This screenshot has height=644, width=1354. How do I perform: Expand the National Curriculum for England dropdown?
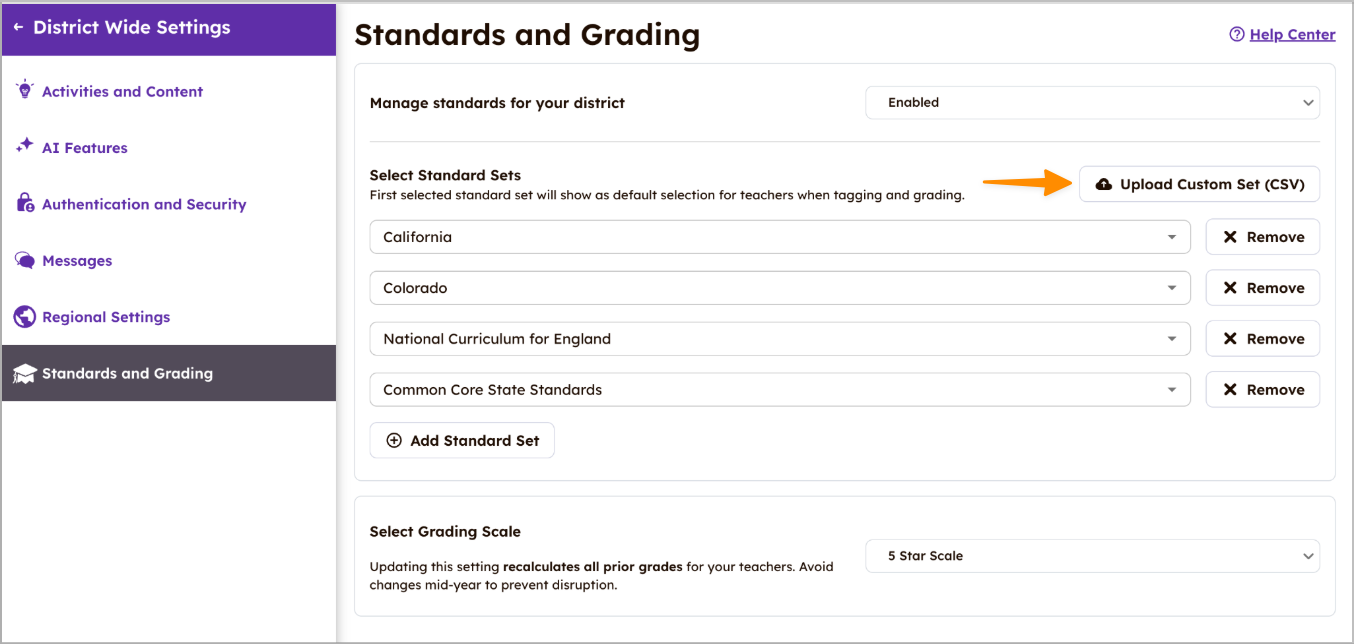pos(779,339)
